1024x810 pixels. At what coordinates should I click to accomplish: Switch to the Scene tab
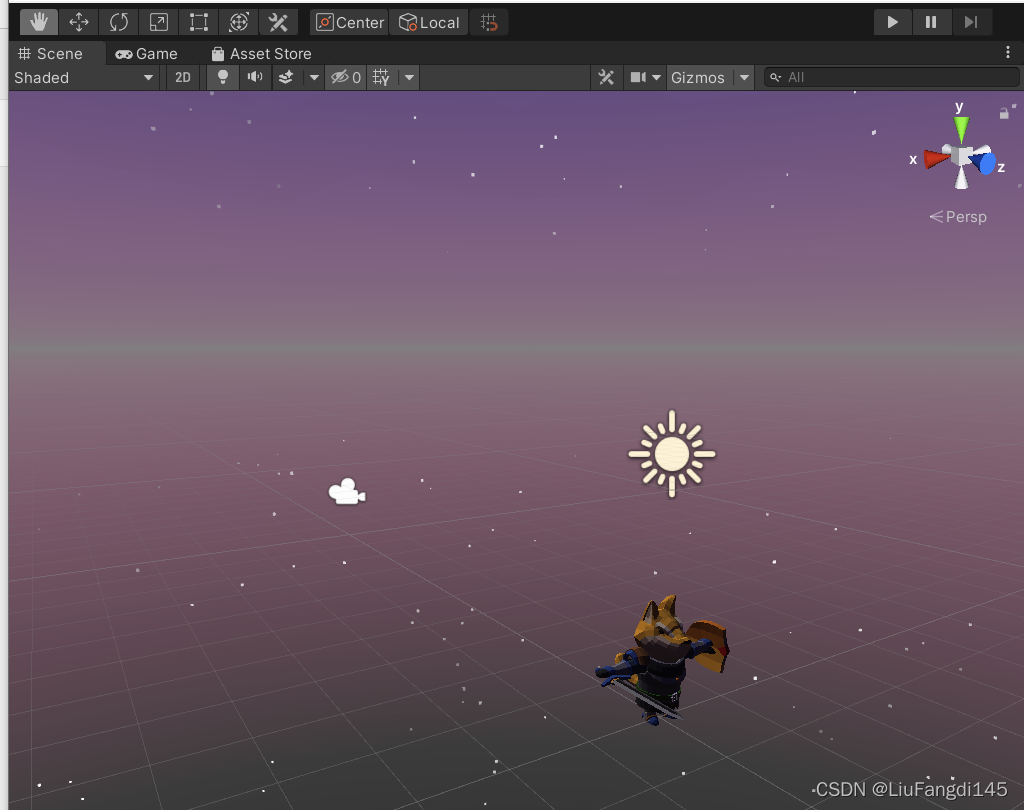[51, 54]
